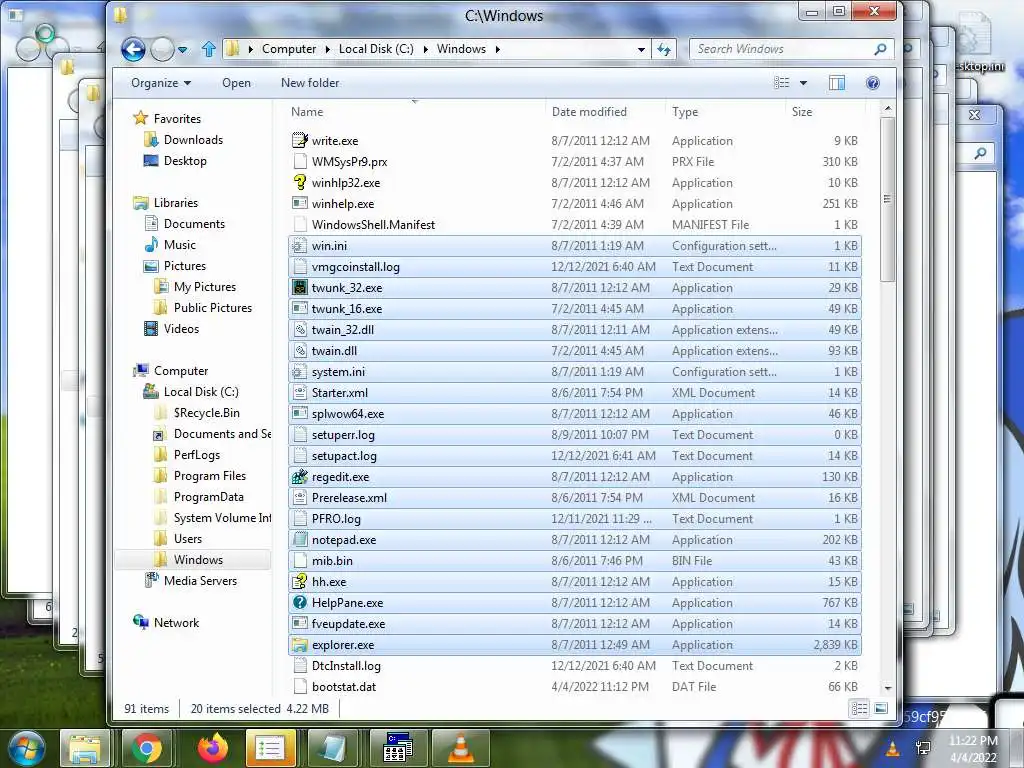Switch to Details view in status bar

pos(859,709)
